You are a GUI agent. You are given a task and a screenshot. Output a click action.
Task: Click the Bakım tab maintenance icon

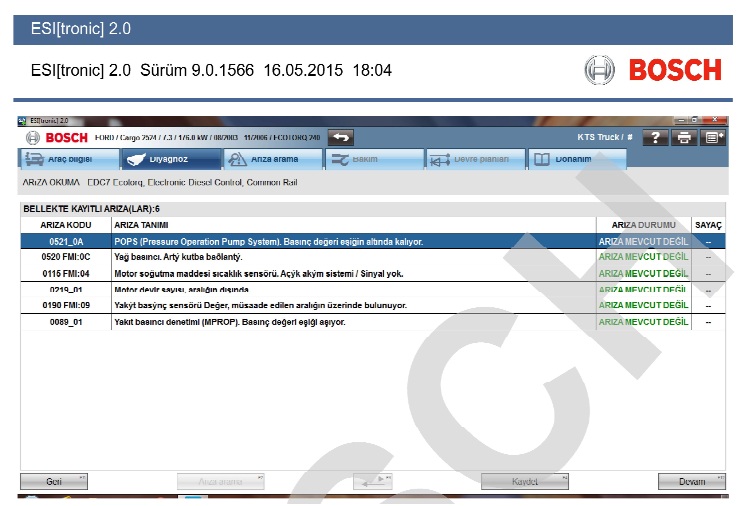click(340, 160)
